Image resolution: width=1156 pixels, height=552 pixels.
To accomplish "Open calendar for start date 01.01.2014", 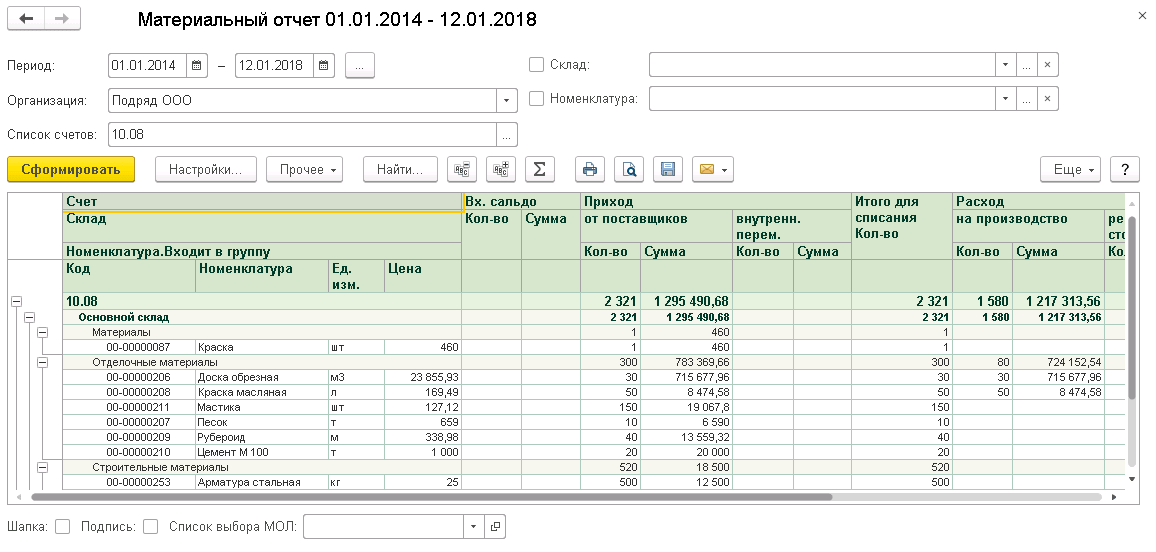I will pyautogui.click(x=197, y=66).
